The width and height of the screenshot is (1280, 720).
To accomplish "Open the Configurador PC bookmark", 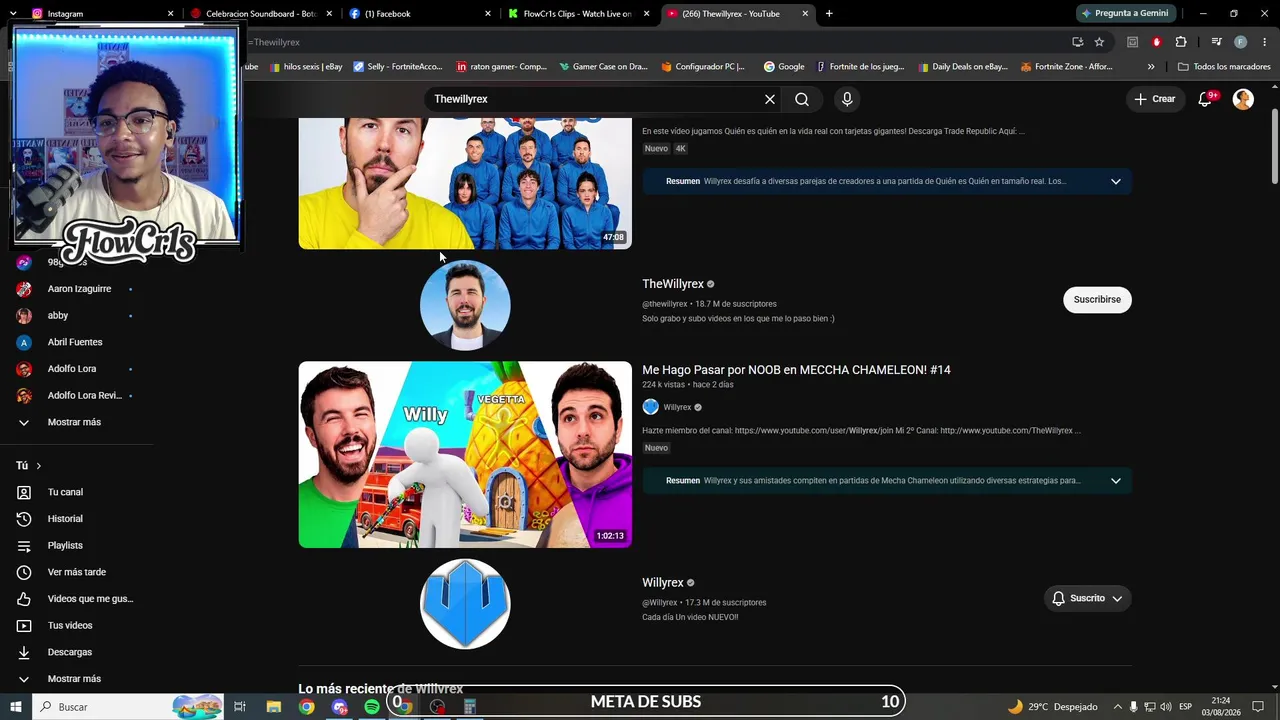I will tap(703, 67).
